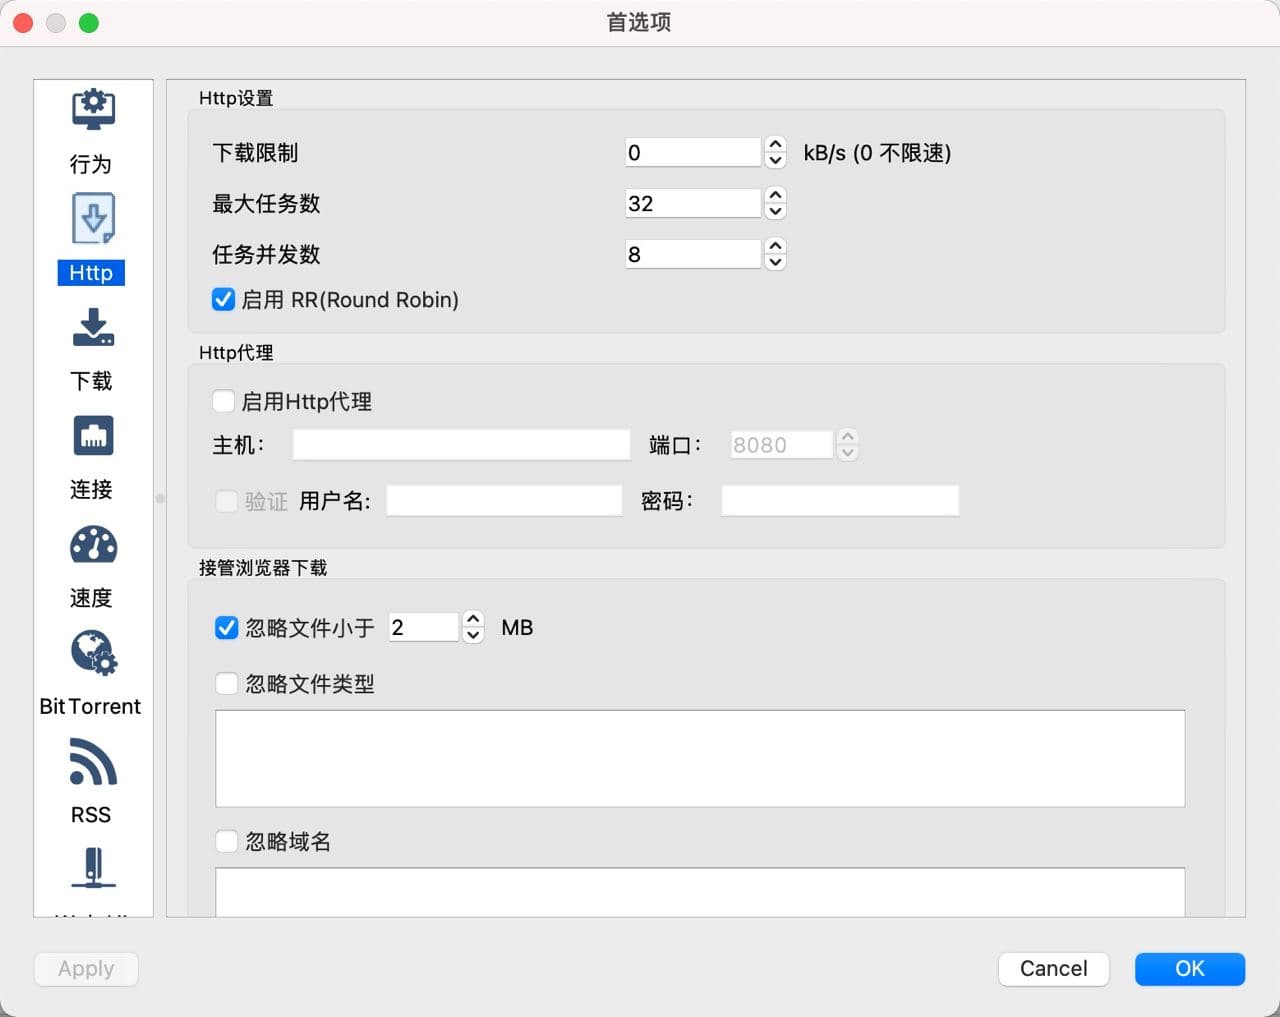The image size is (1280, 1017).
Task: Increase 下载限制 value with up arrow
Action: (775, 145)
